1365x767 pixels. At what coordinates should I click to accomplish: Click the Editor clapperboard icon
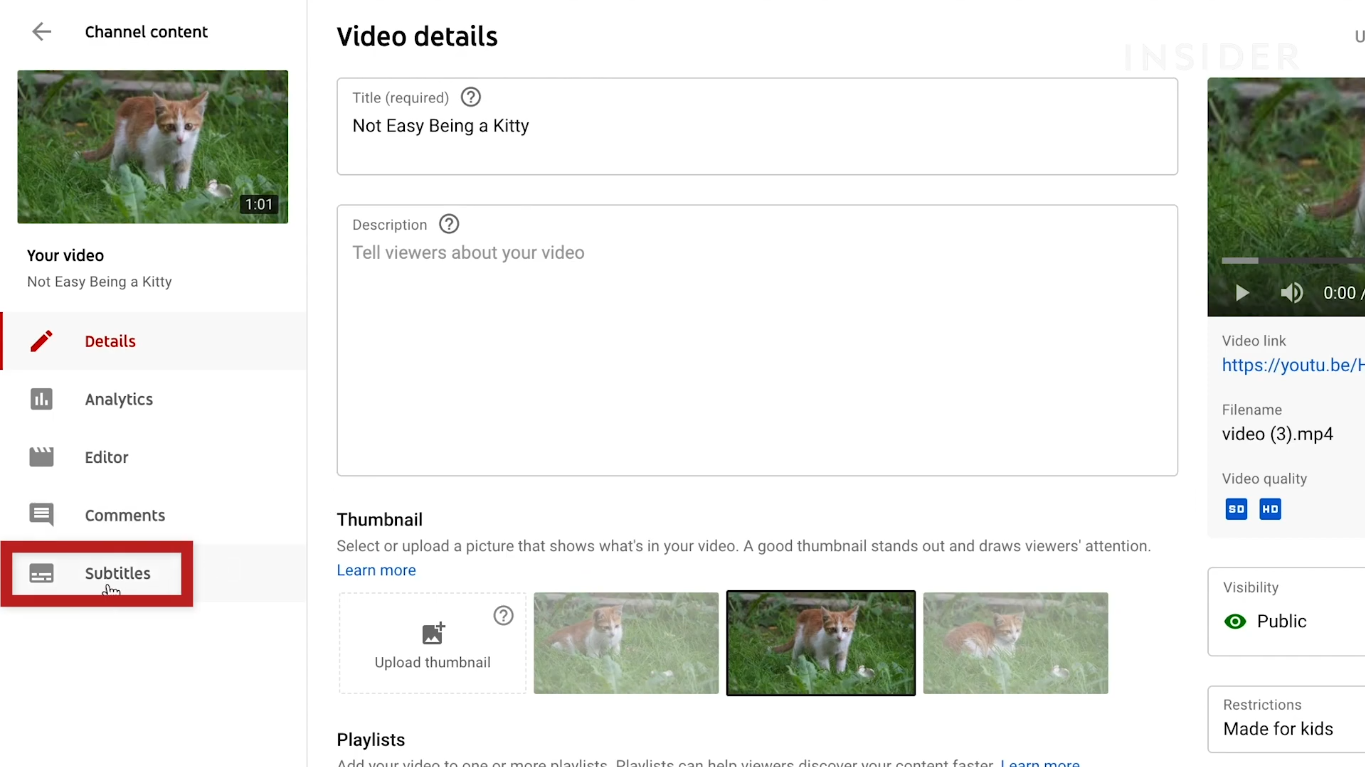41,457
